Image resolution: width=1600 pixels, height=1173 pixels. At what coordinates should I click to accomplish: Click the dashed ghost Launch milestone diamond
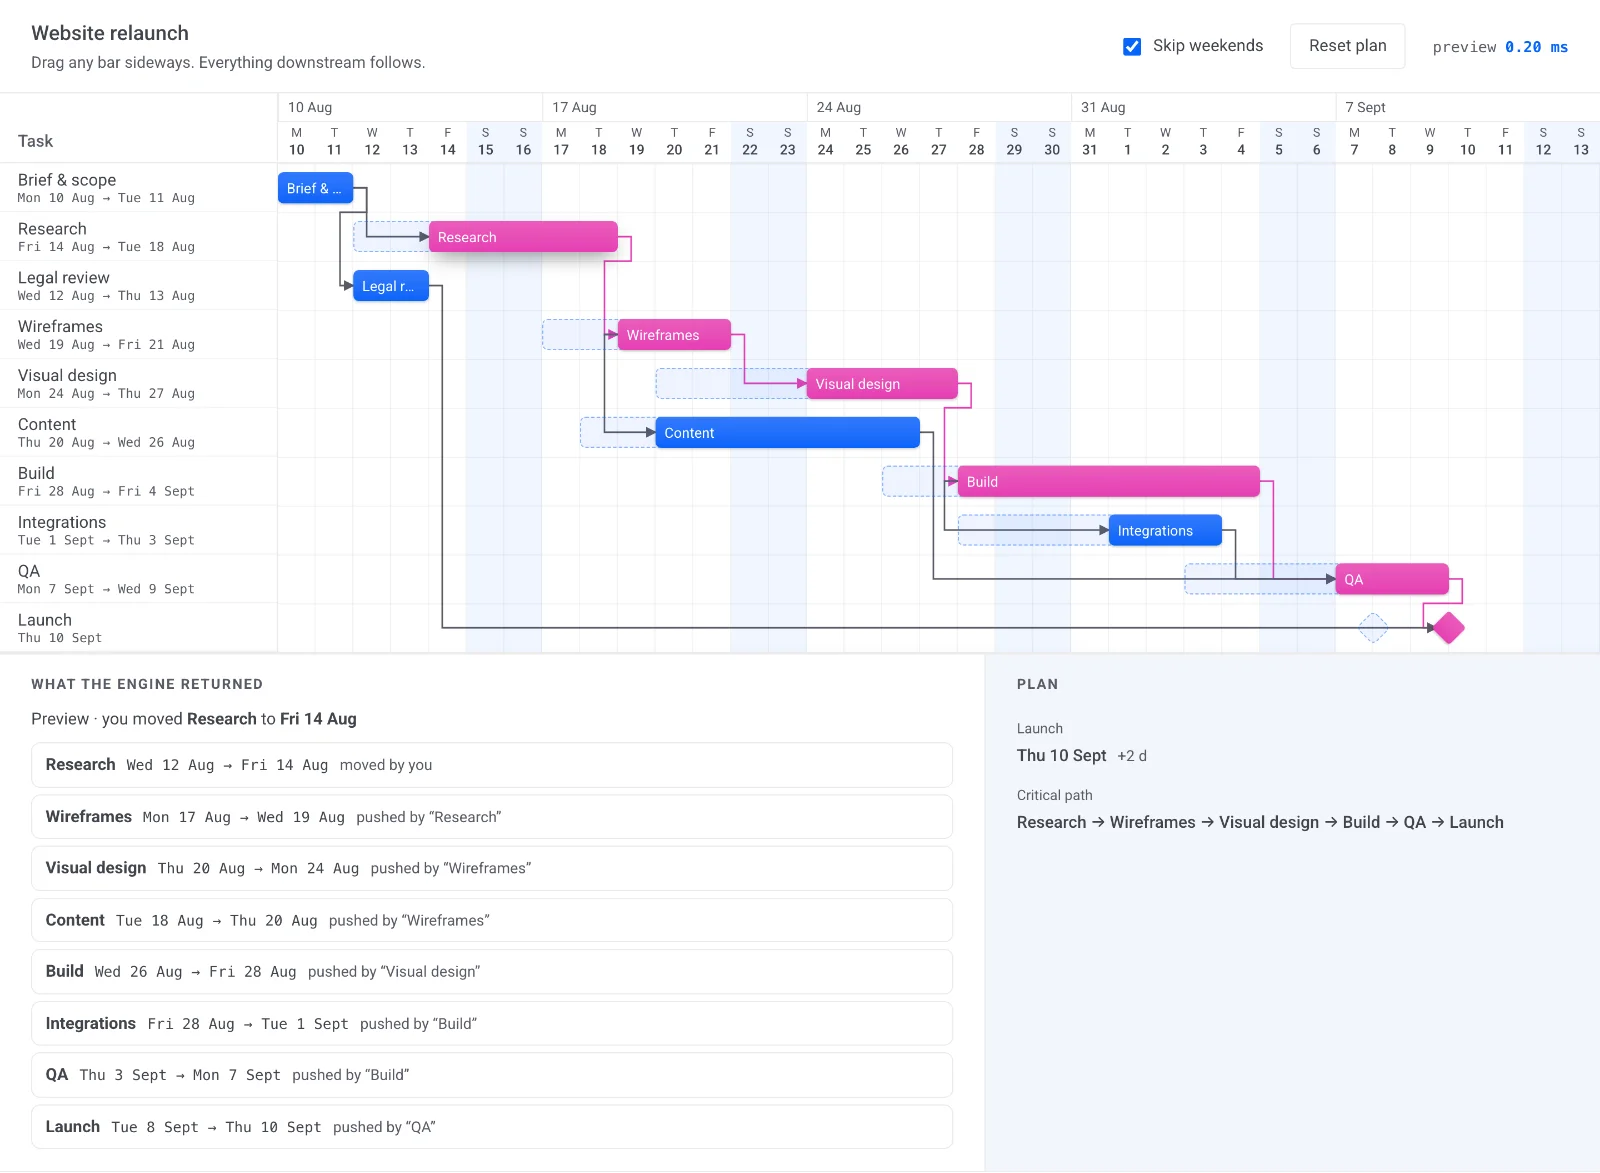[x=1373, y=628]
